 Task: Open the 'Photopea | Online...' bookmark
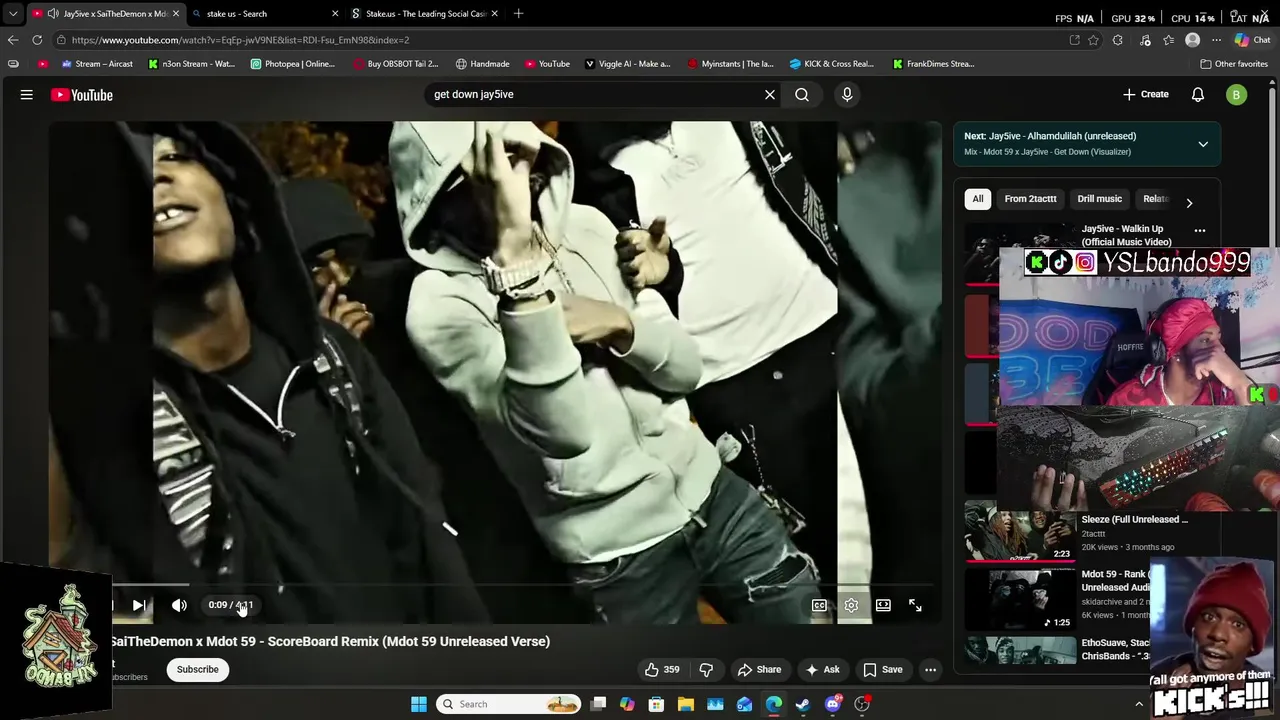293,64
